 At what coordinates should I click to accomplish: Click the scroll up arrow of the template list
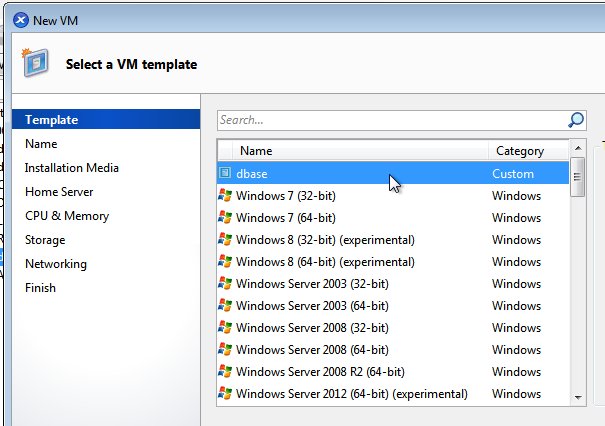pos(578,148)
